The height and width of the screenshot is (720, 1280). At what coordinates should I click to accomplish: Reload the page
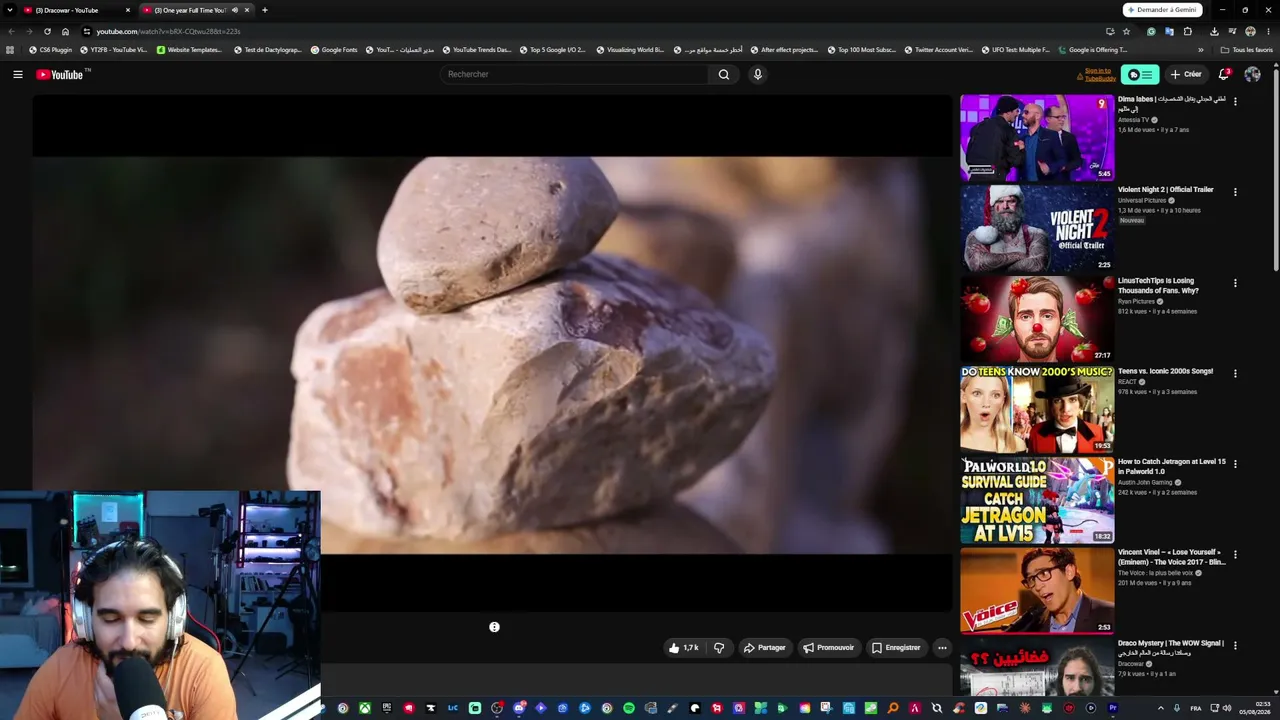coord(47,31)
